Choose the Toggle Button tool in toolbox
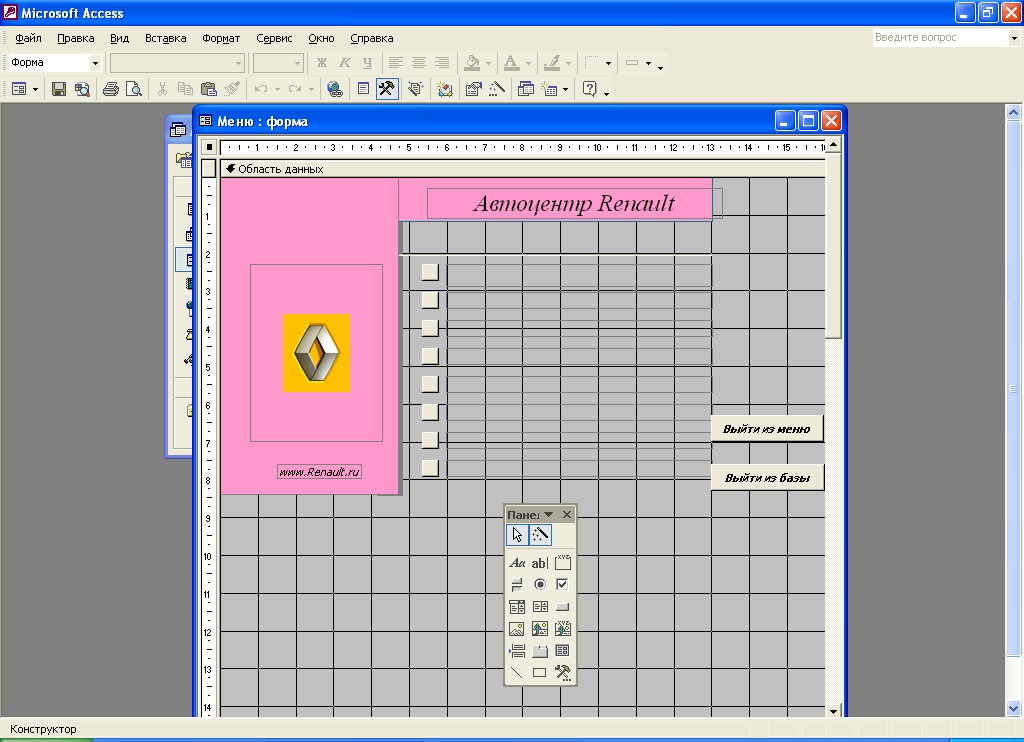Screen dimensions: 1024x742 click(x=517, y=585)
